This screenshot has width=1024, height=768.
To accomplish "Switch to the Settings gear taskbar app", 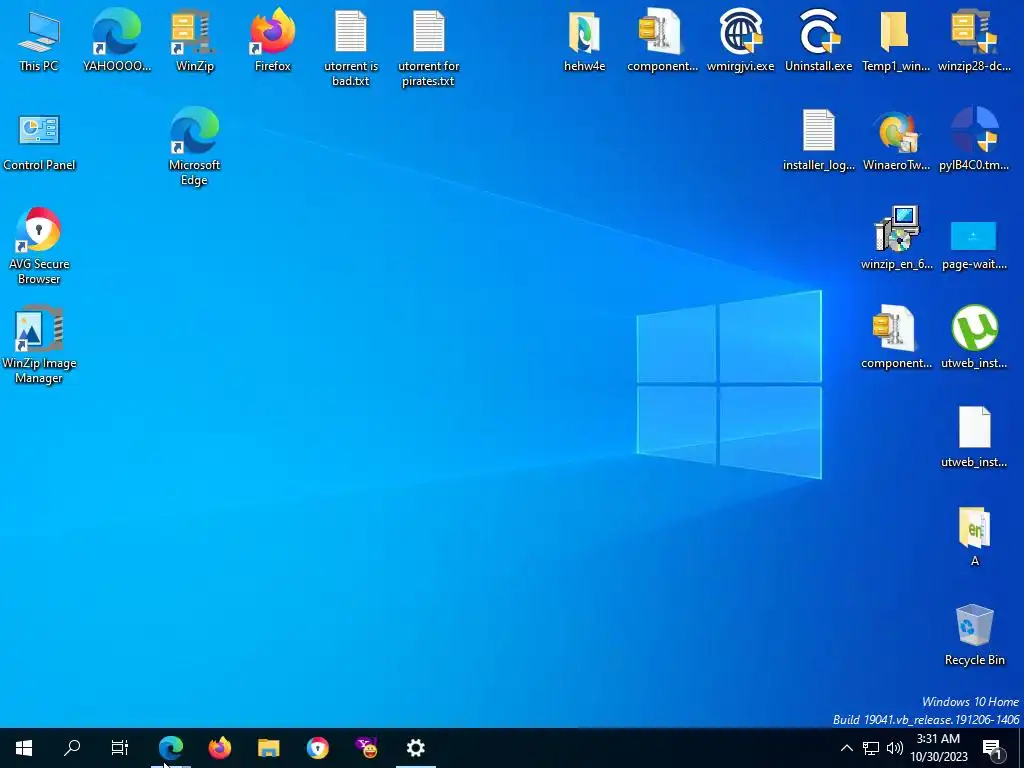I will [415, 748].
